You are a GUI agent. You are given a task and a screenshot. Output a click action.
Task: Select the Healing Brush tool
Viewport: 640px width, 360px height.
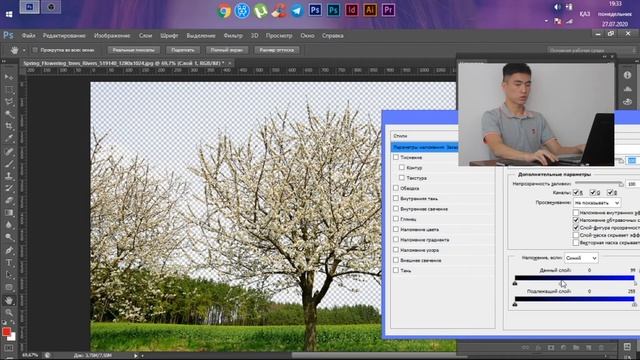[9, 151]
